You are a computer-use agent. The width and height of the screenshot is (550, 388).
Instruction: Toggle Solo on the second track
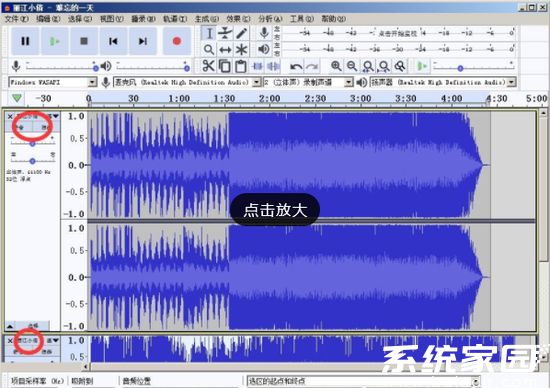tap(46, 351)
